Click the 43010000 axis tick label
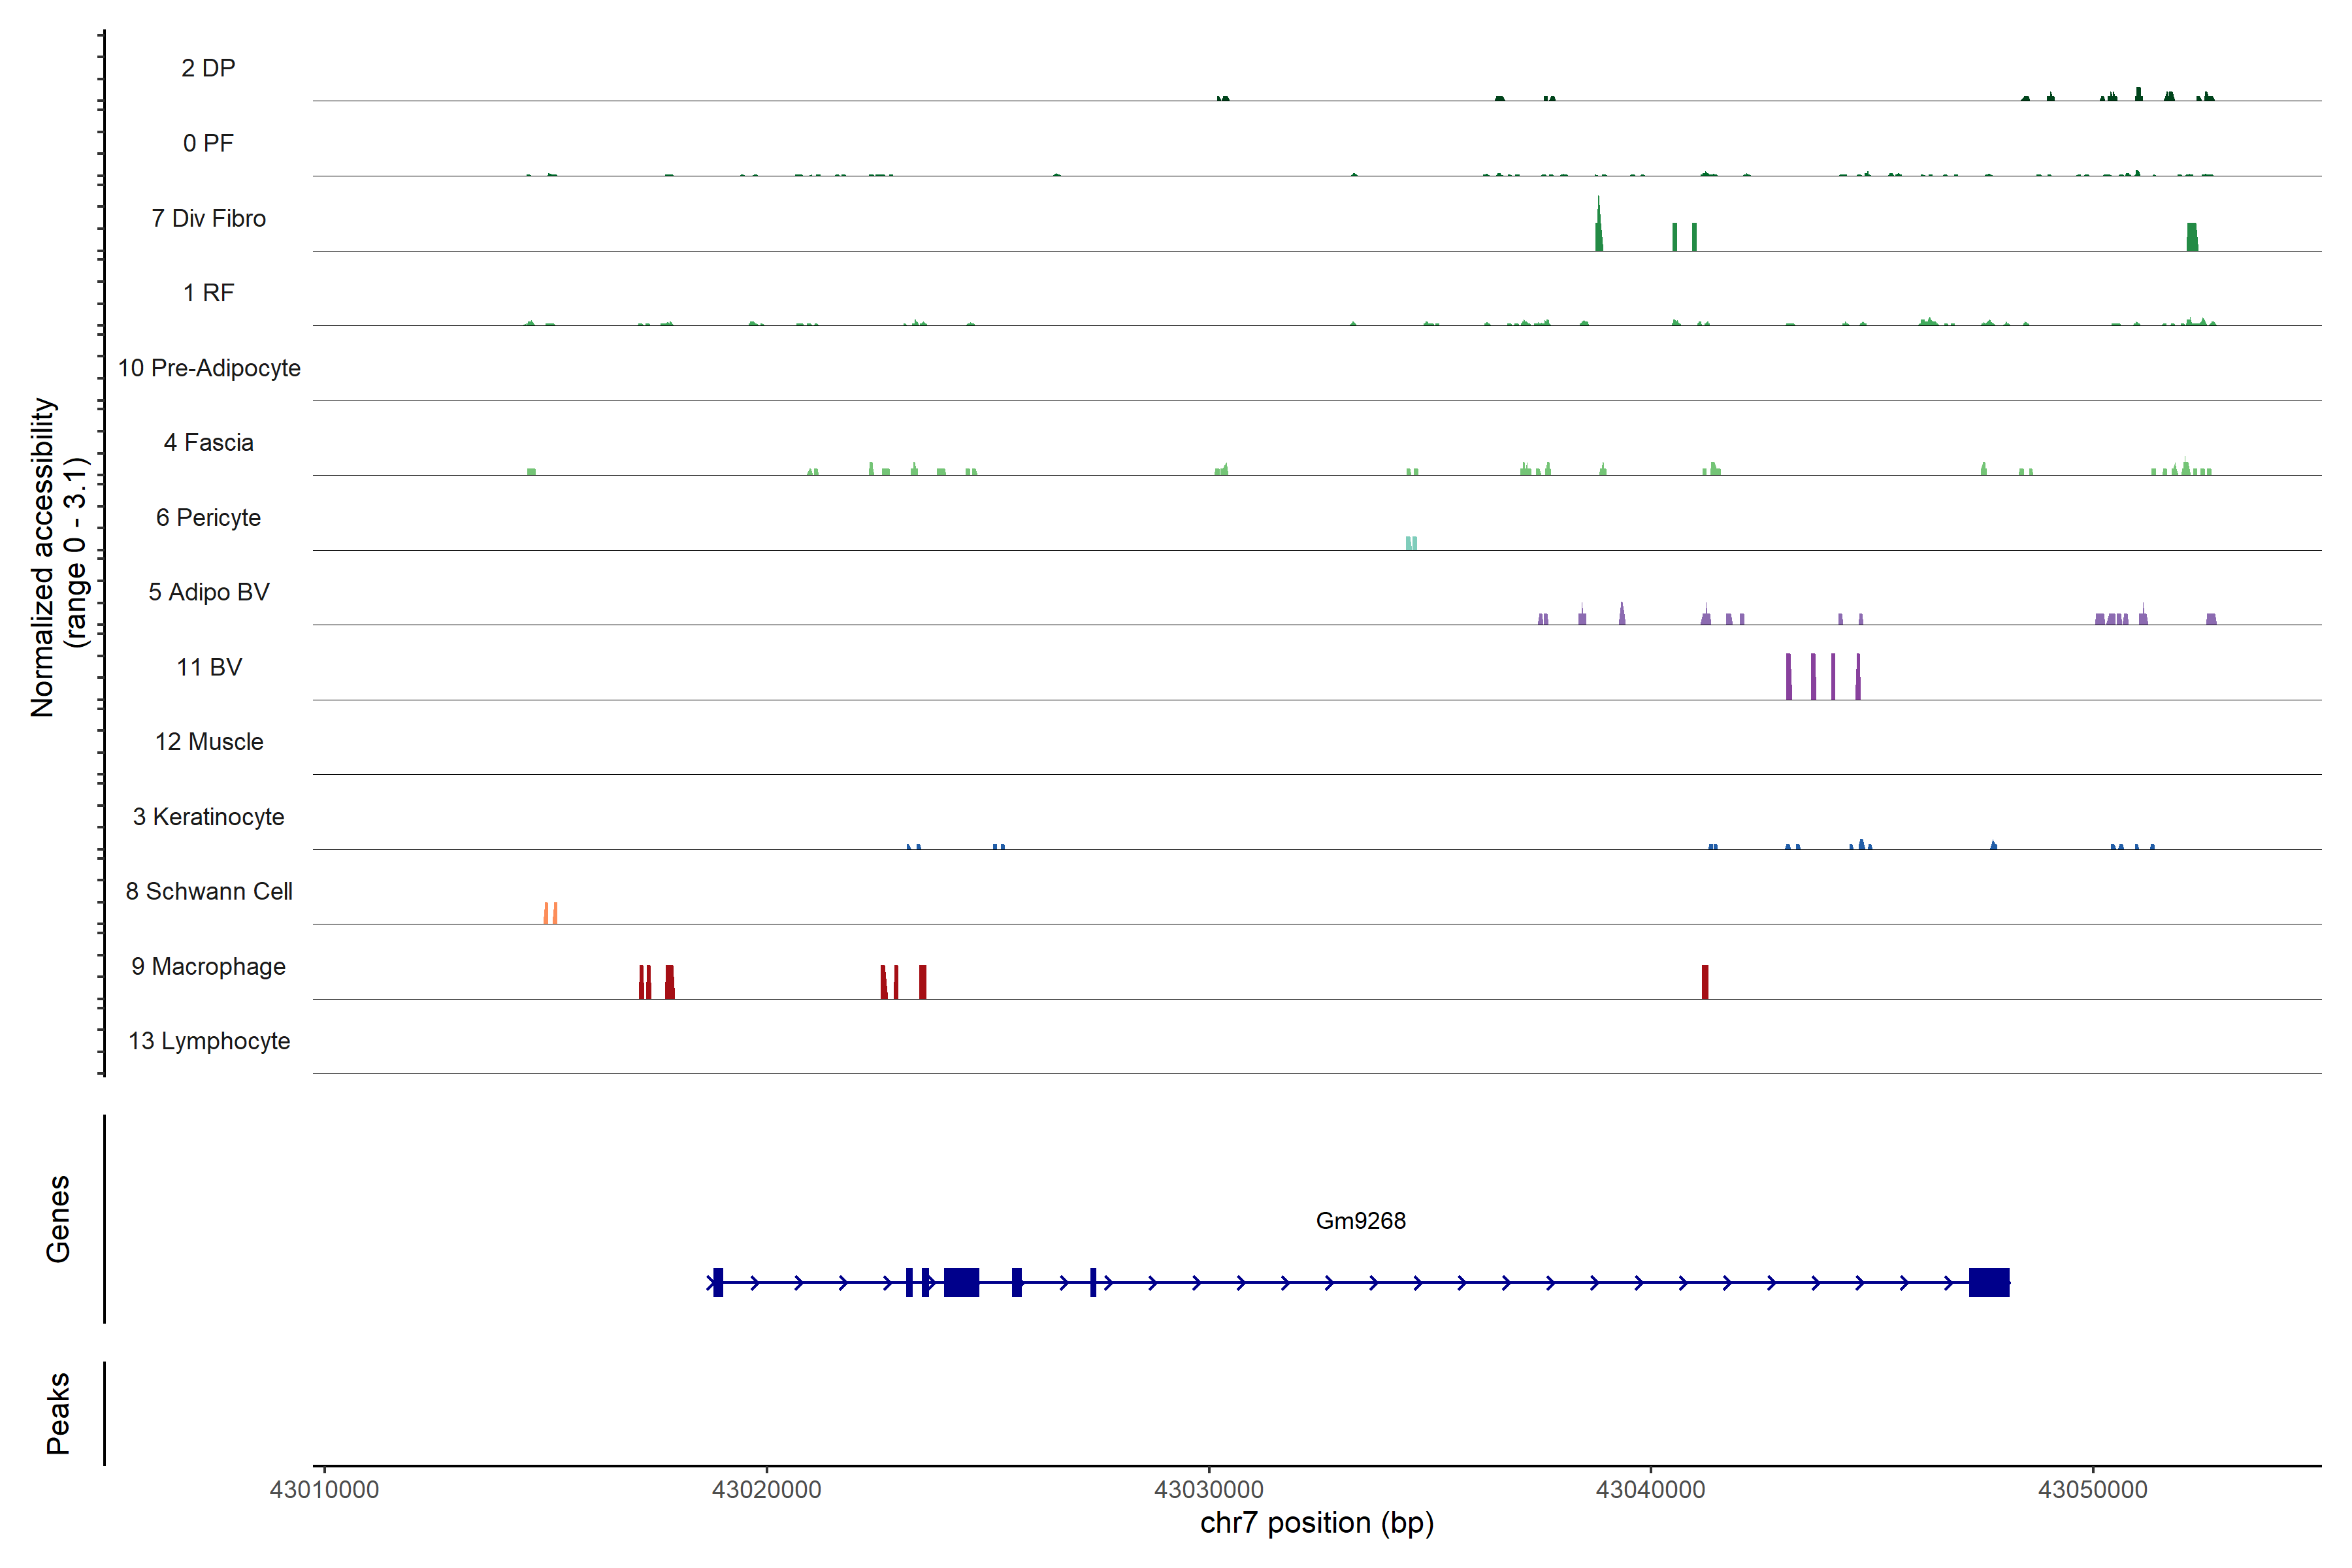Screen dimensions: 2352x1568 tap(324, 1489)
